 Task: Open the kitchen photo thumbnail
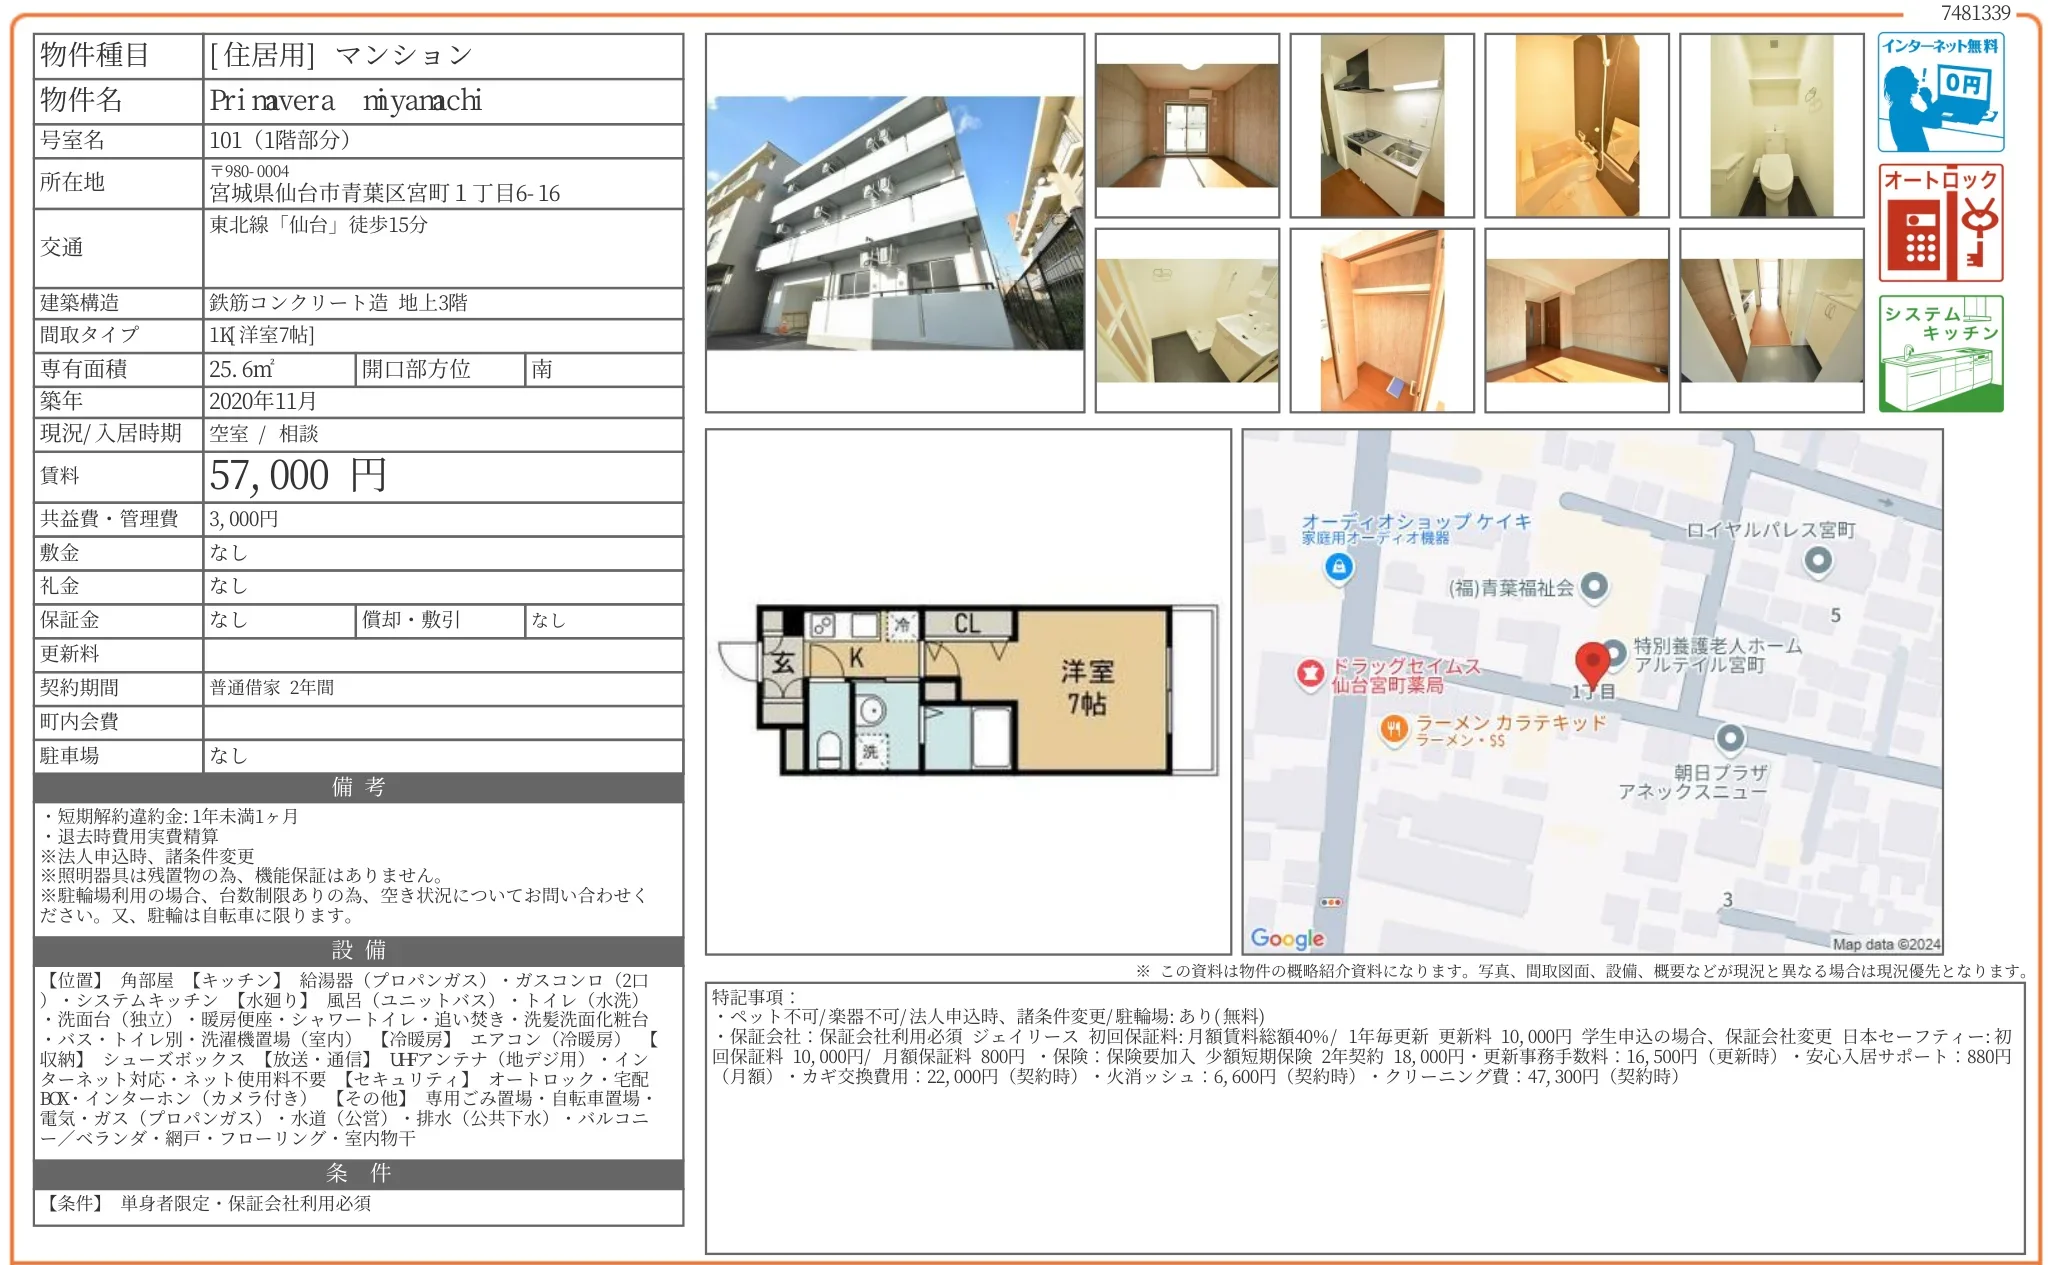[1381, 126]
